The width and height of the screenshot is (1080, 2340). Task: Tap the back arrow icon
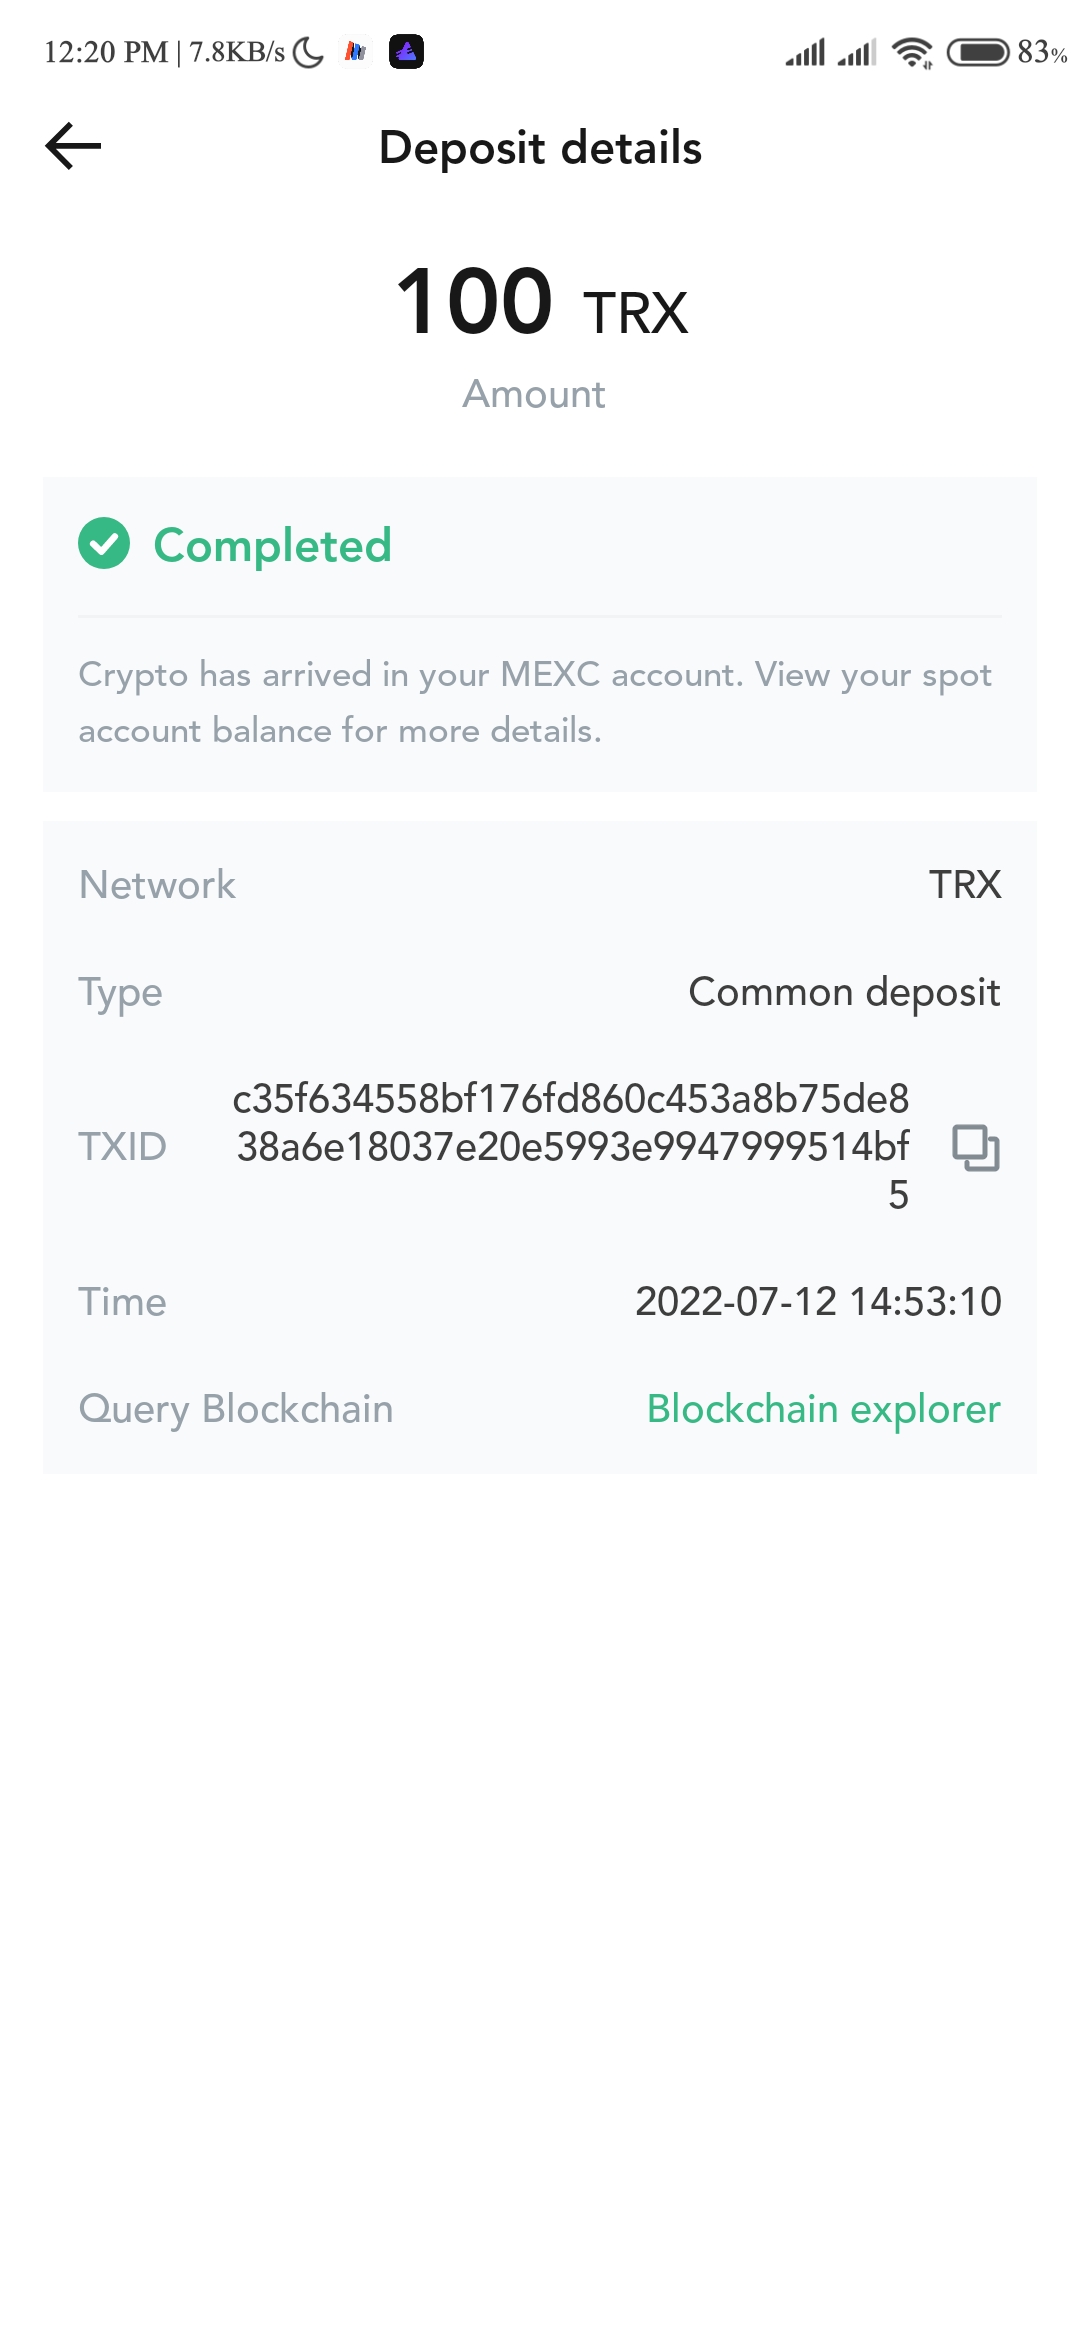point(73,146)
